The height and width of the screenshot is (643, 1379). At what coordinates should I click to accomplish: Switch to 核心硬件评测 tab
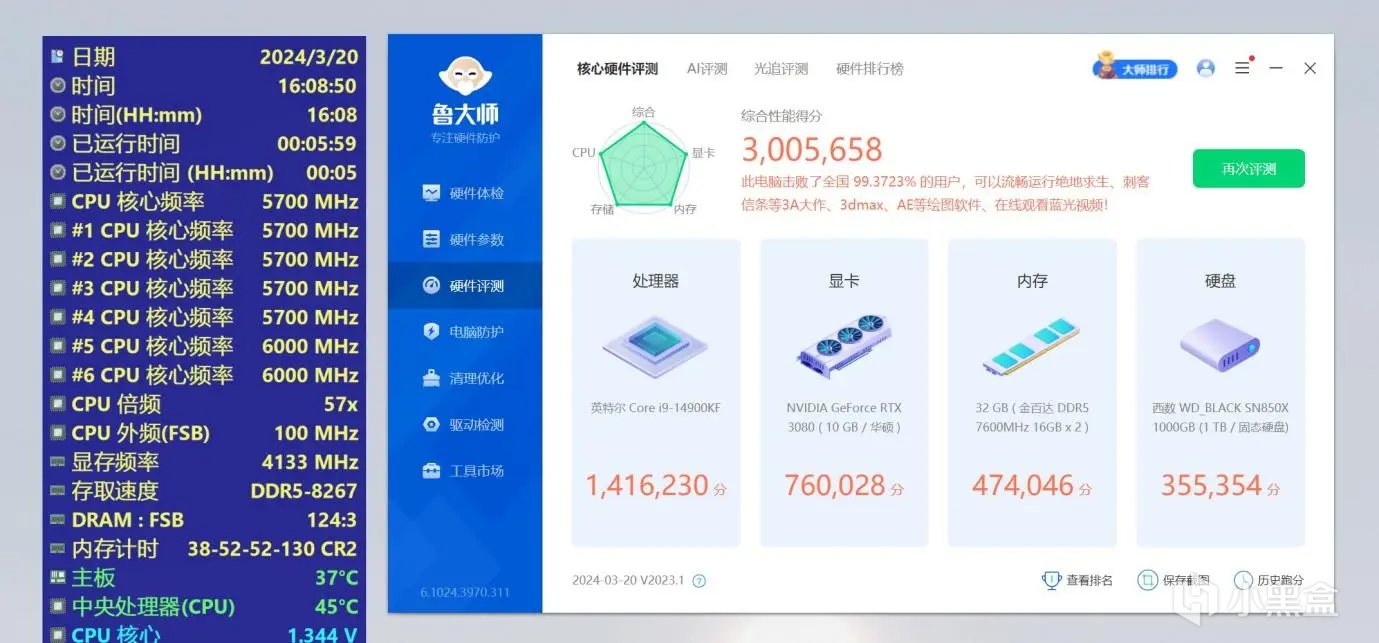point(617,69)
